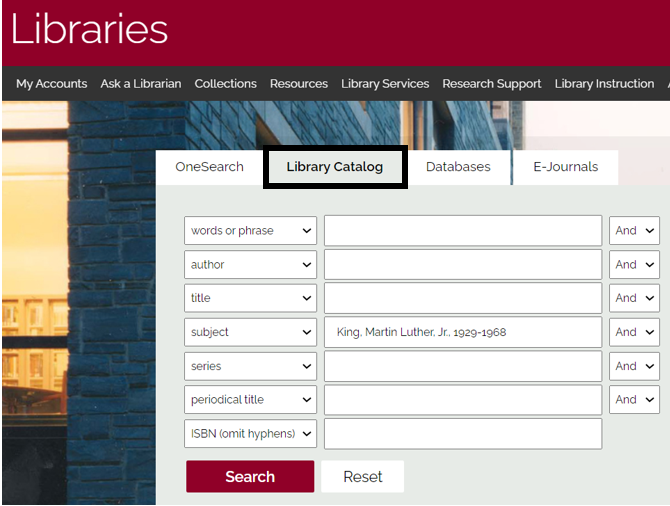This screenshot has width=670, height=506.
Task: Click the red Search button
Action: coord(250,477)
